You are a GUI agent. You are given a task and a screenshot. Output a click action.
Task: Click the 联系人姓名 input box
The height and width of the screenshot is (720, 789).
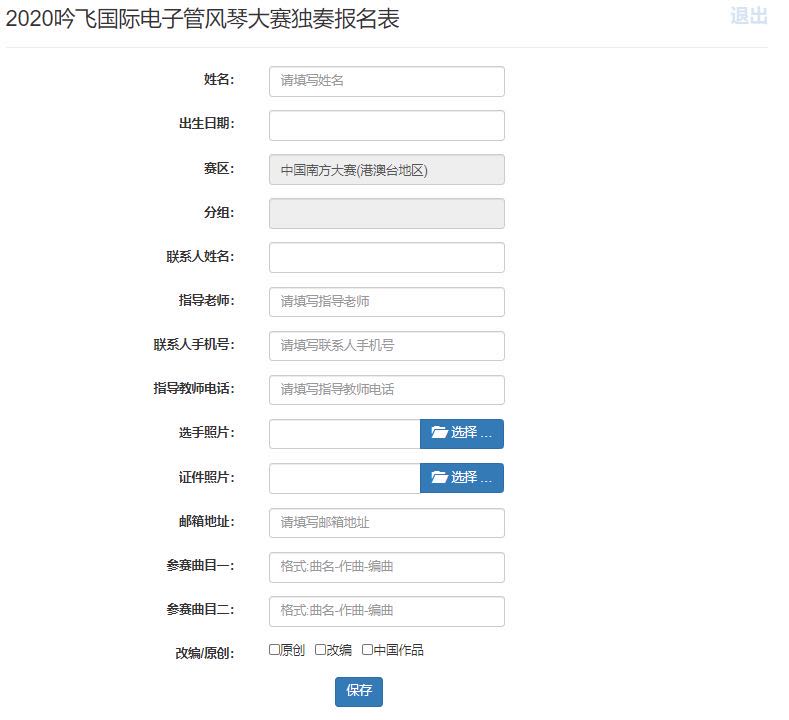[x=386, y=258]
